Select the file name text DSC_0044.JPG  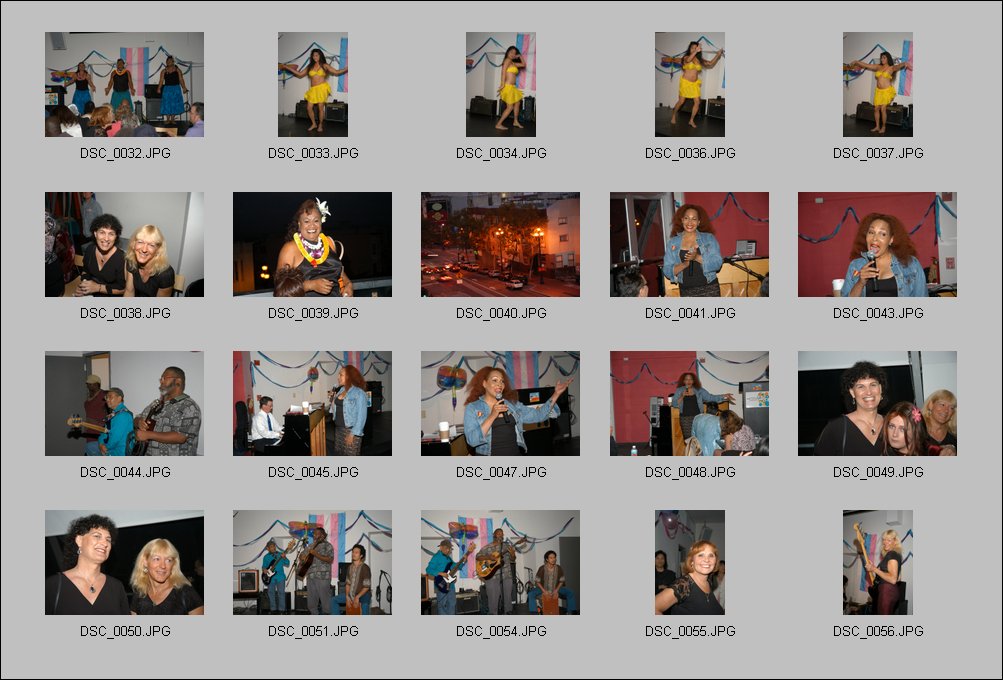pos(125,471)
